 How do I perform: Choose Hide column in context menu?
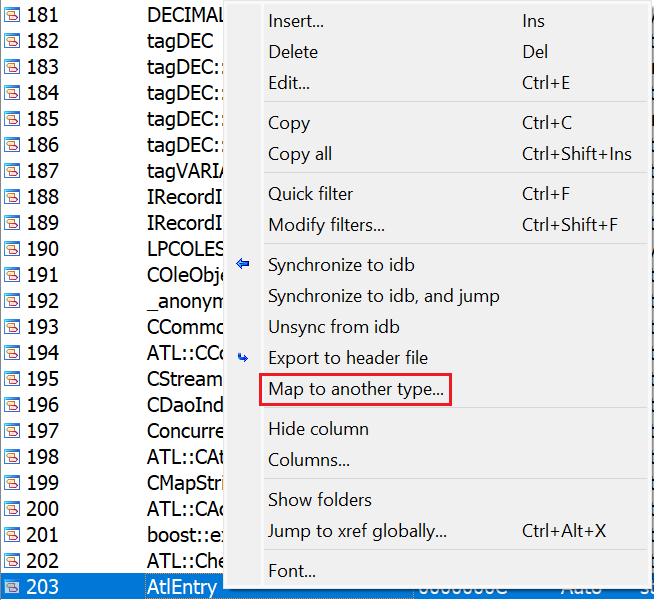click(x=318, y=429)
